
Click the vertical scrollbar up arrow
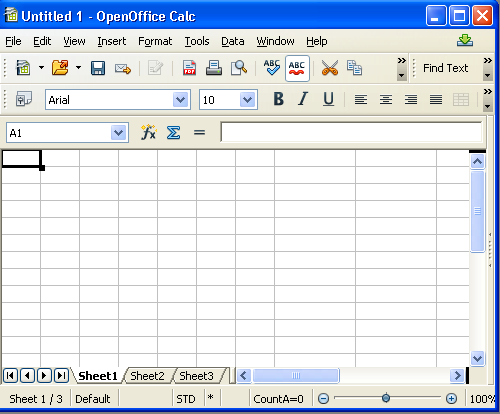tap(477, 162)
